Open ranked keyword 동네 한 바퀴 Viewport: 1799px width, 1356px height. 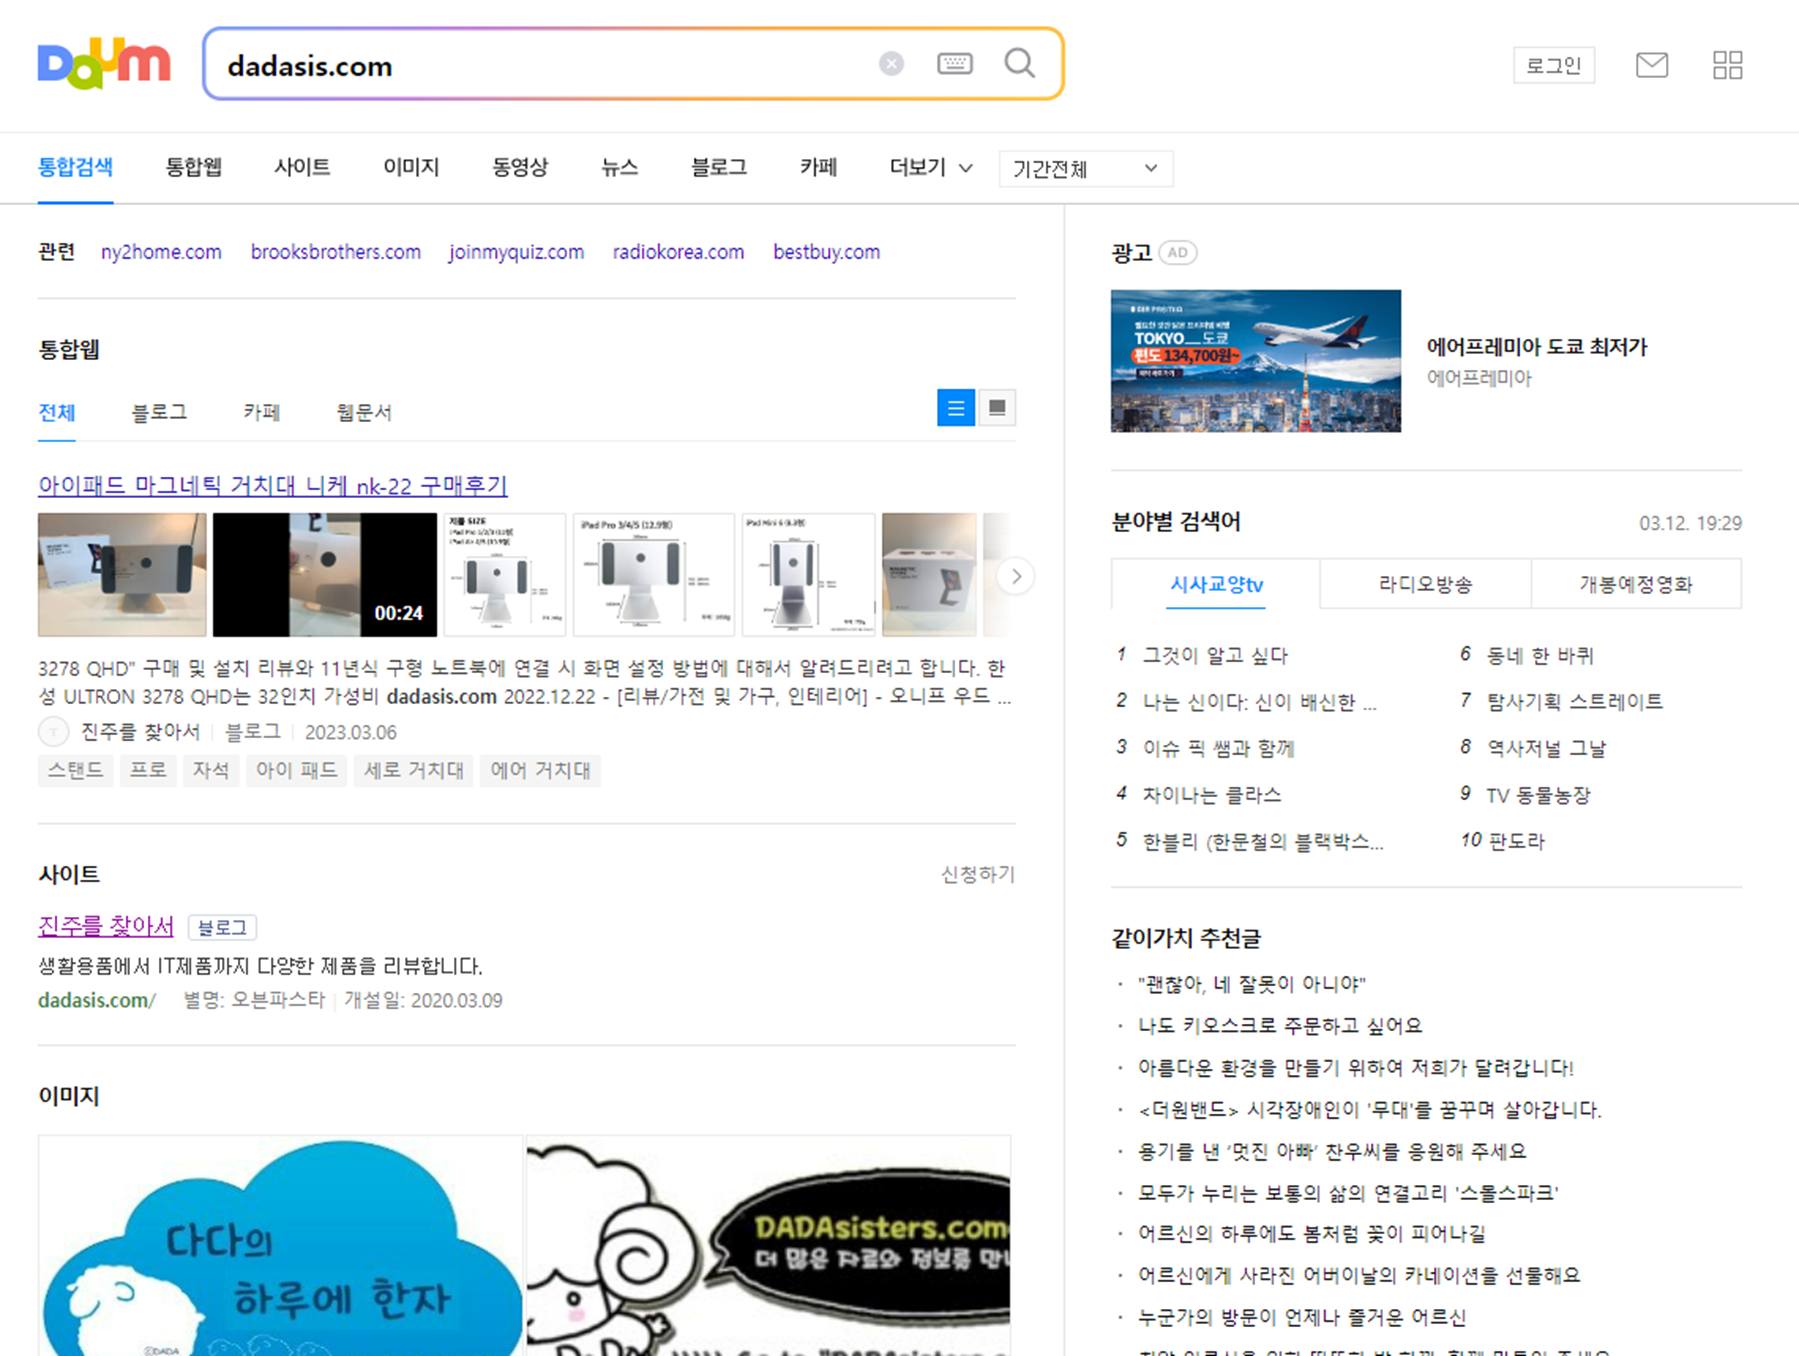coord(1540,656)
